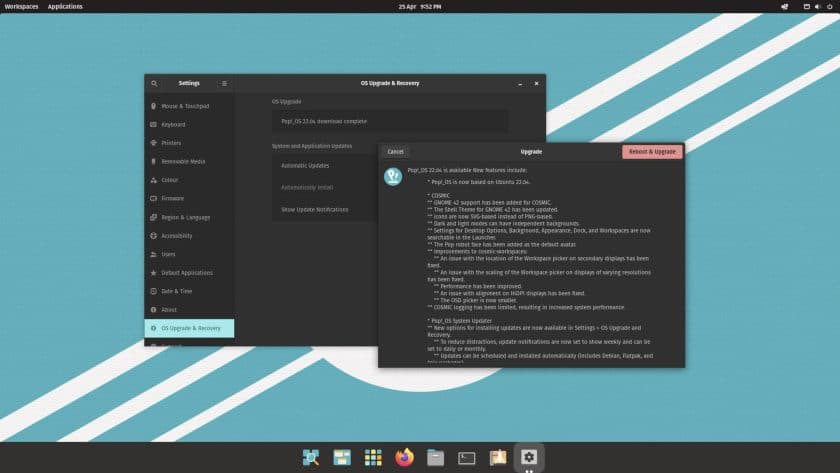Viewport: 840px width, 473px height.
Task: Click the Pop!_OS logo in upgrade dialog
Action: coord(393,176)
